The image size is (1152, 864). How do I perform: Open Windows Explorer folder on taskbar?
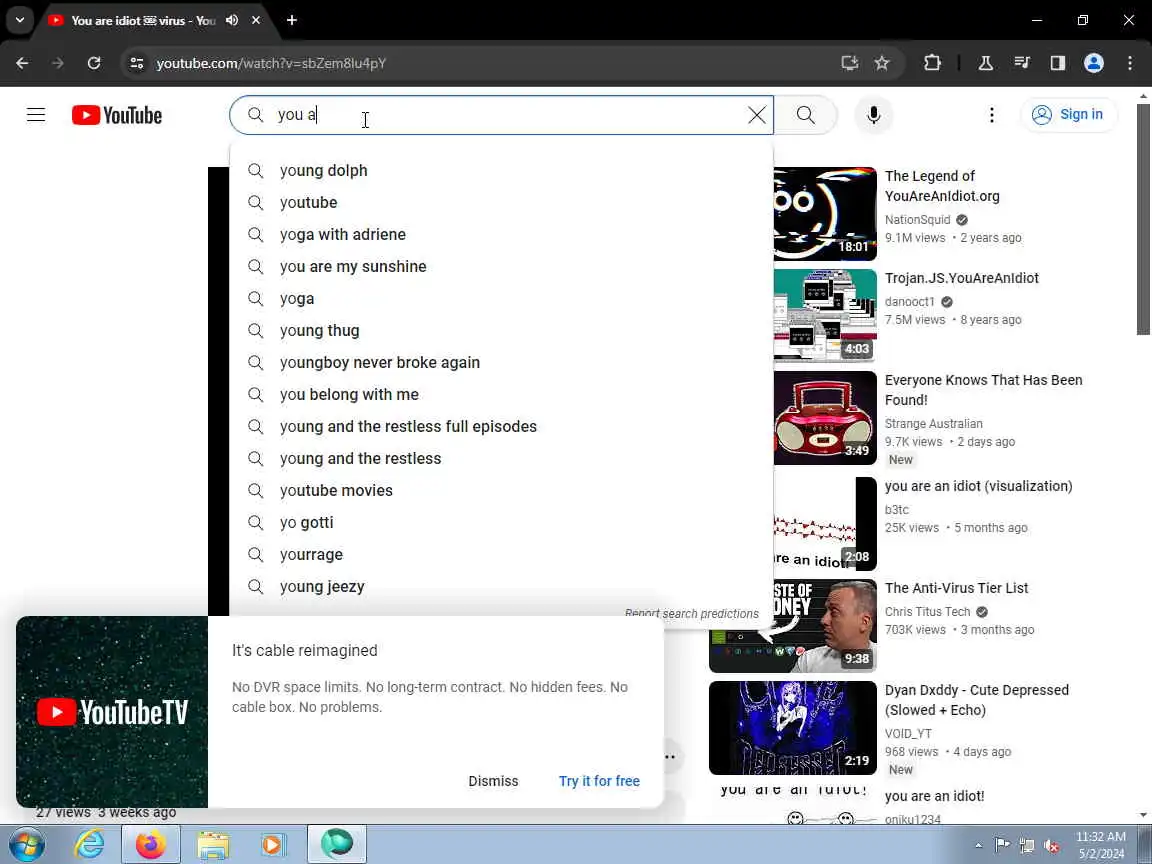[213, 845]
